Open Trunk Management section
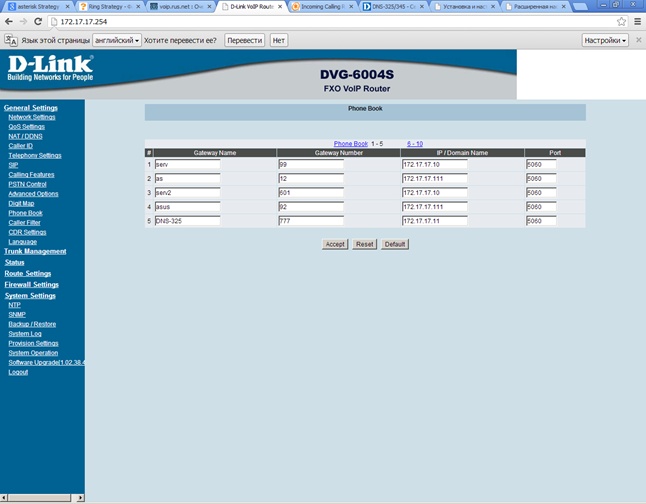 pyautogui.click(x=35, y=251)
